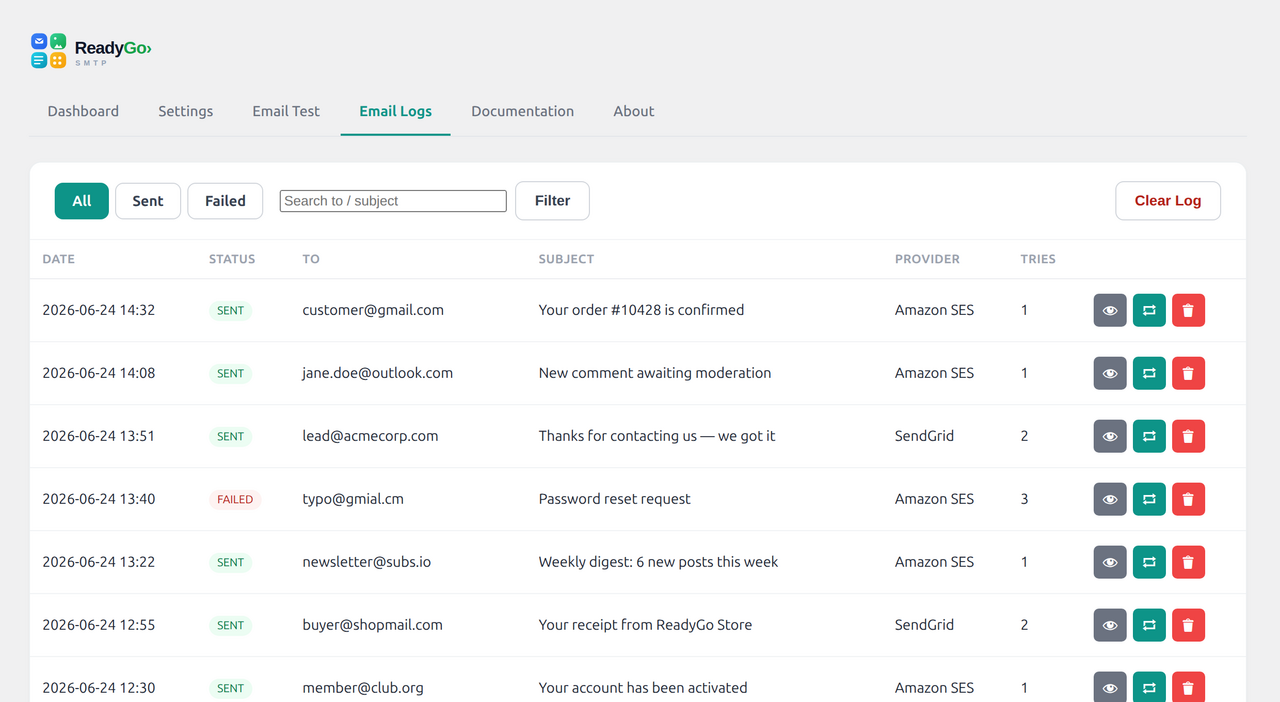Click SendGrid provider in lead@acmecorp.com row

coord(924,436)
